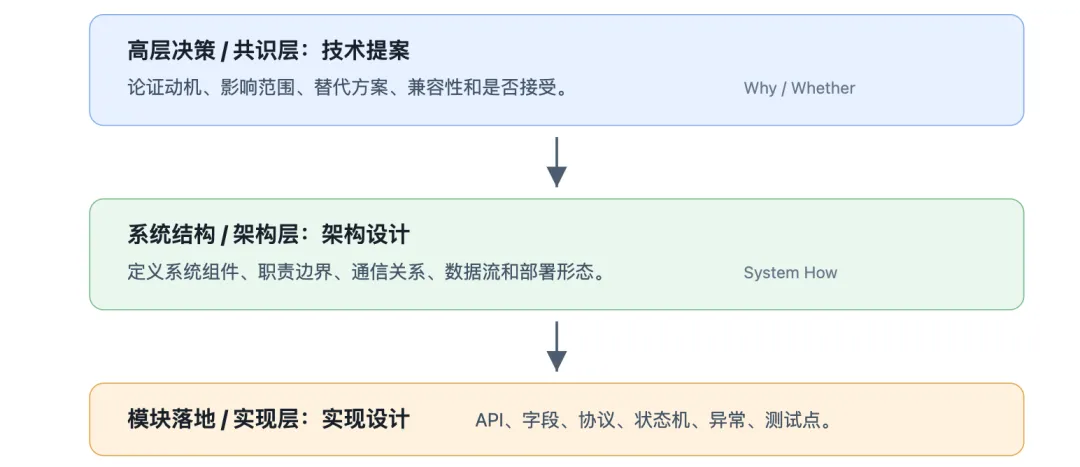Select the blue 高层决策 / 共识层 box
Viewport: 1080px width, 467px height.
[557, 70]
